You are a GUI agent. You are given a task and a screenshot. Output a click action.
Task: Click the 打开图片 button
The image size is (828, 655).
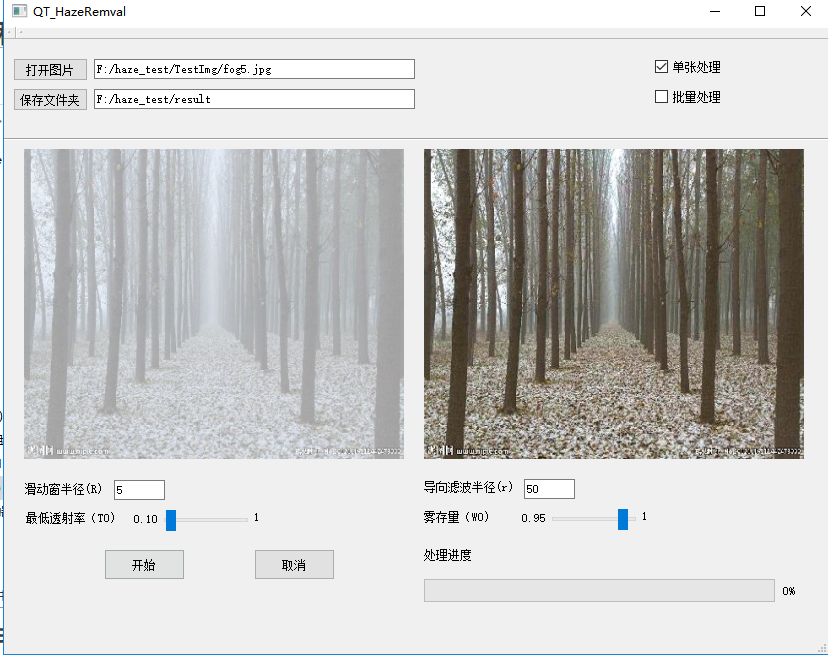[50, 70]
